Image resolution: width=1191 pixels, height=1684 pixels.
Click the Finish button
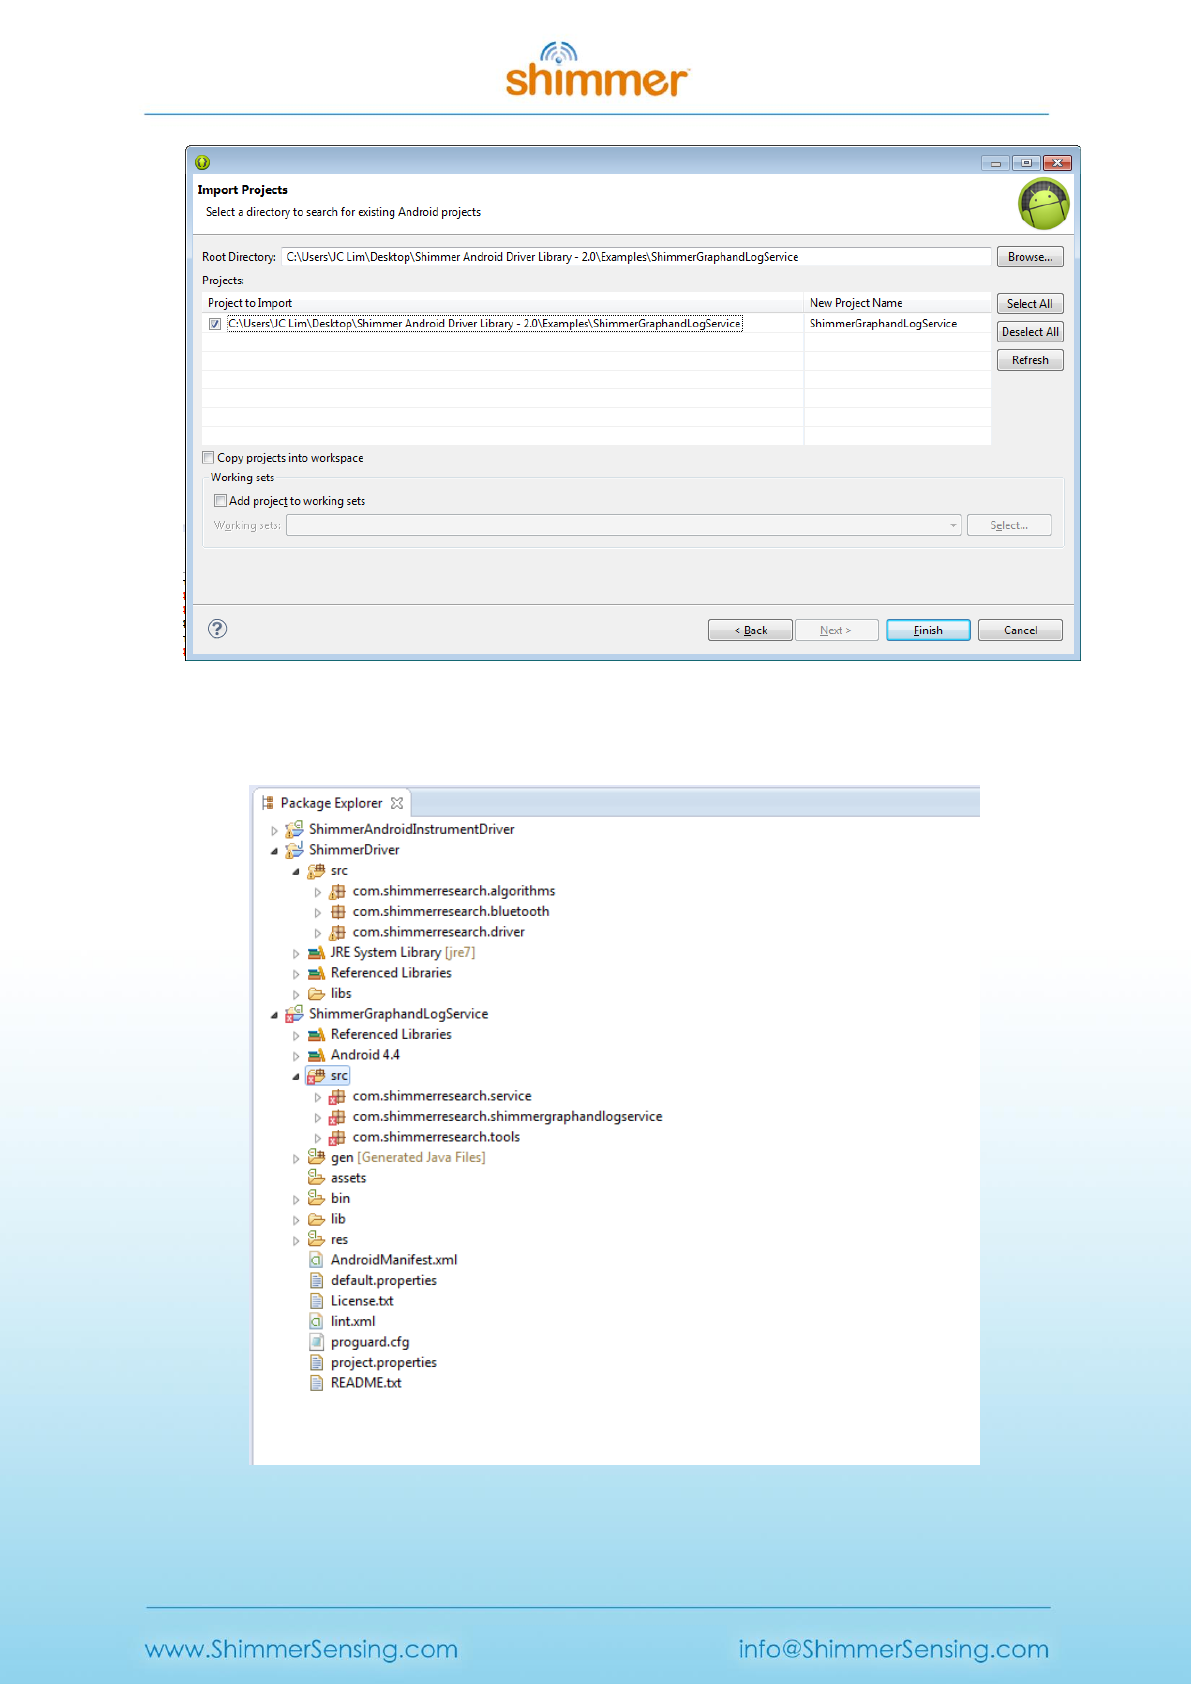pos(928,630)
